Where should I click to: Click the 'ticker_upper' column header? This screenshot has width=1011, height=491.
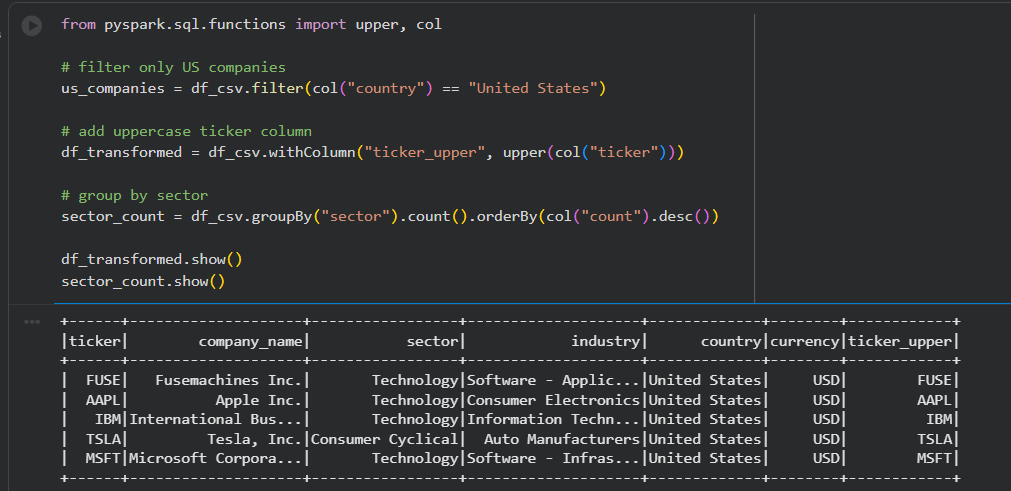click(900, 342)
